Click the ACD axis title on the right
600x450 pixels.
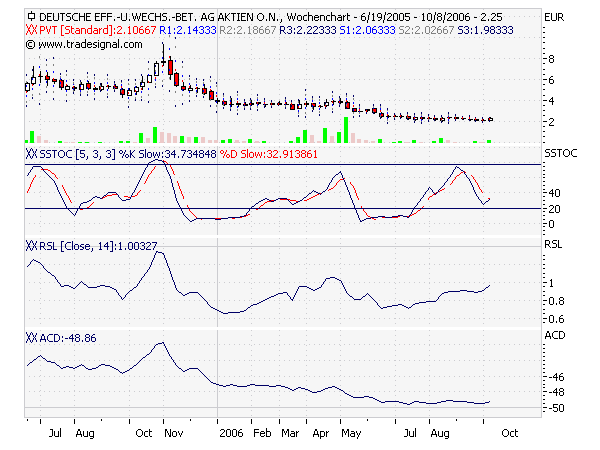click(554, 336)
